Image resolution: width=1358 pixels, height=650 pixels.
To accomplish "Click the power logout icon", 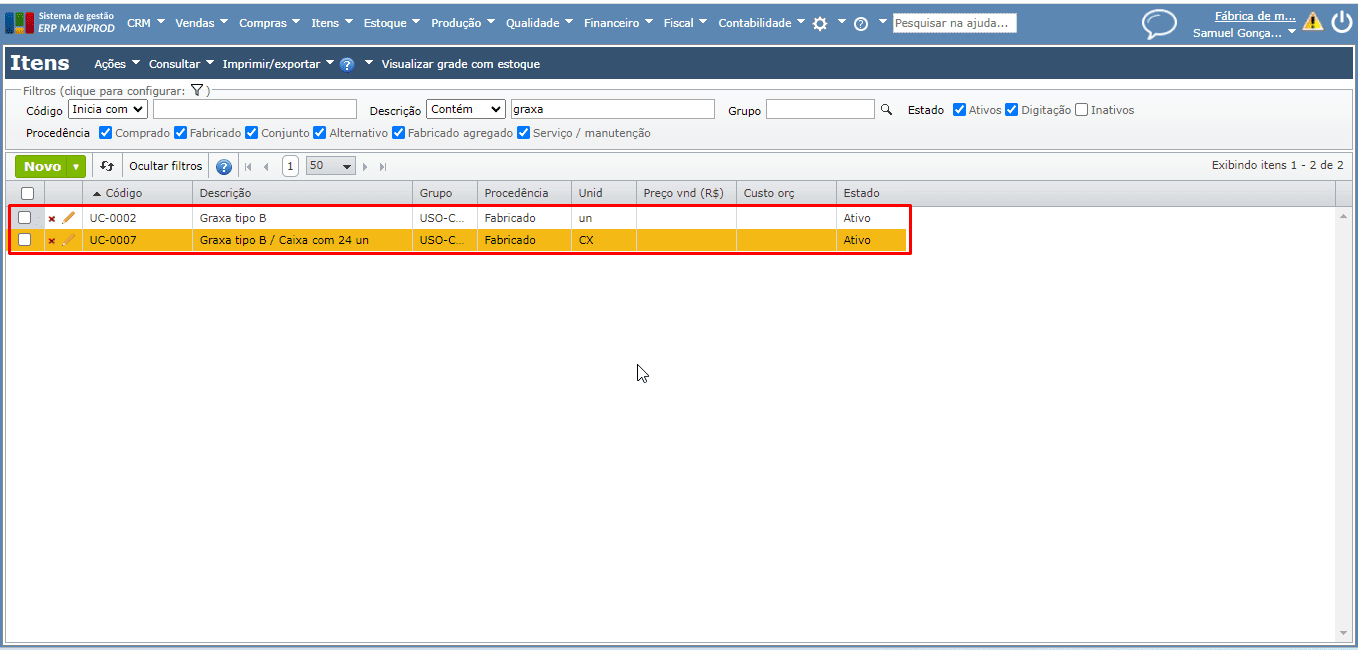I will (1341, 21).
